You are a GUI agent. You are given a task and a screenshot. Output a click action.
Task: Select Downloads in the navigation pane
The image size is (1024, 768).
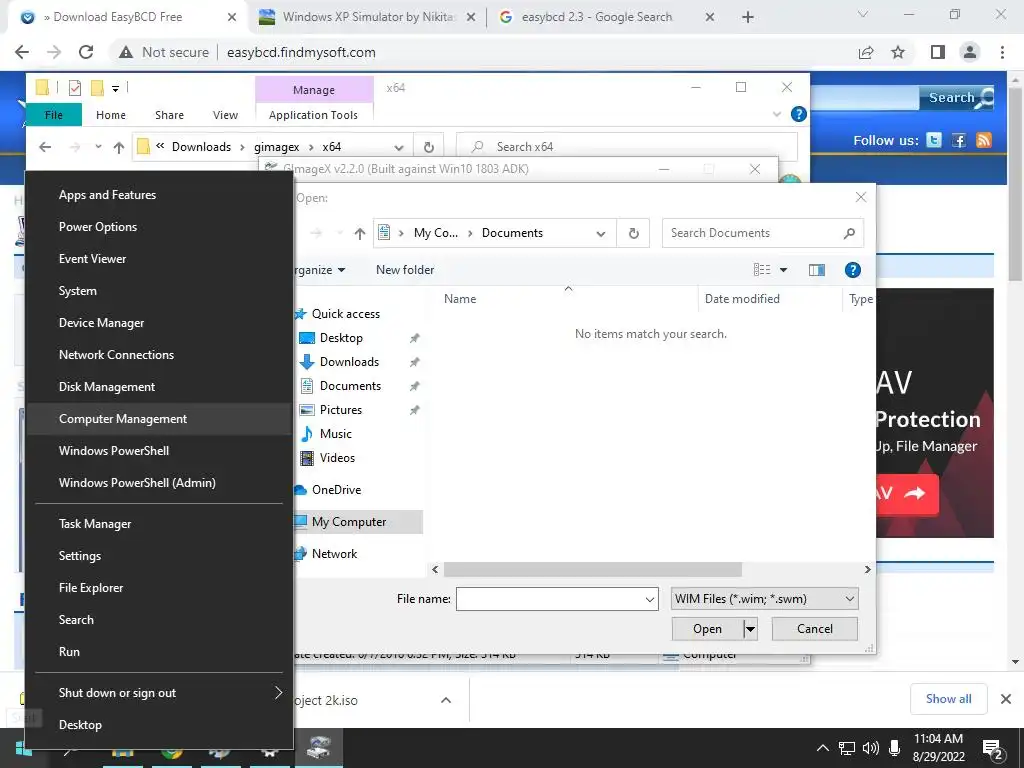(x=349, y=362)
